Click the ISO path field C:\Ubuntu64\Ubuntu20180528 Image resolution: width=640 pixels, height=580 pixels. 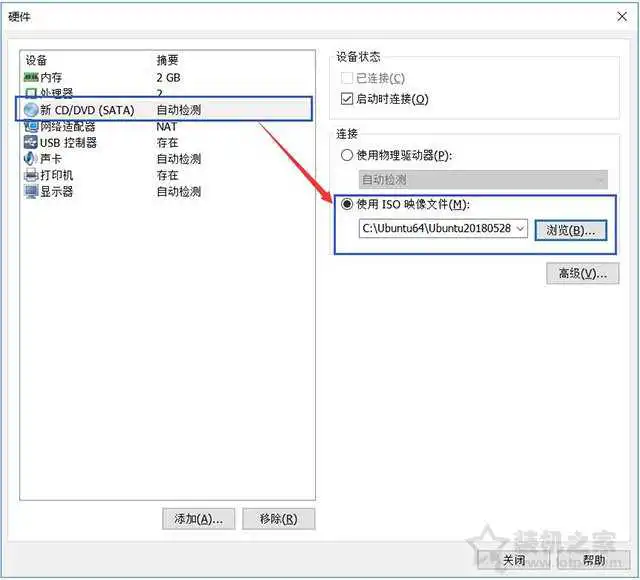tap(443, 229)
